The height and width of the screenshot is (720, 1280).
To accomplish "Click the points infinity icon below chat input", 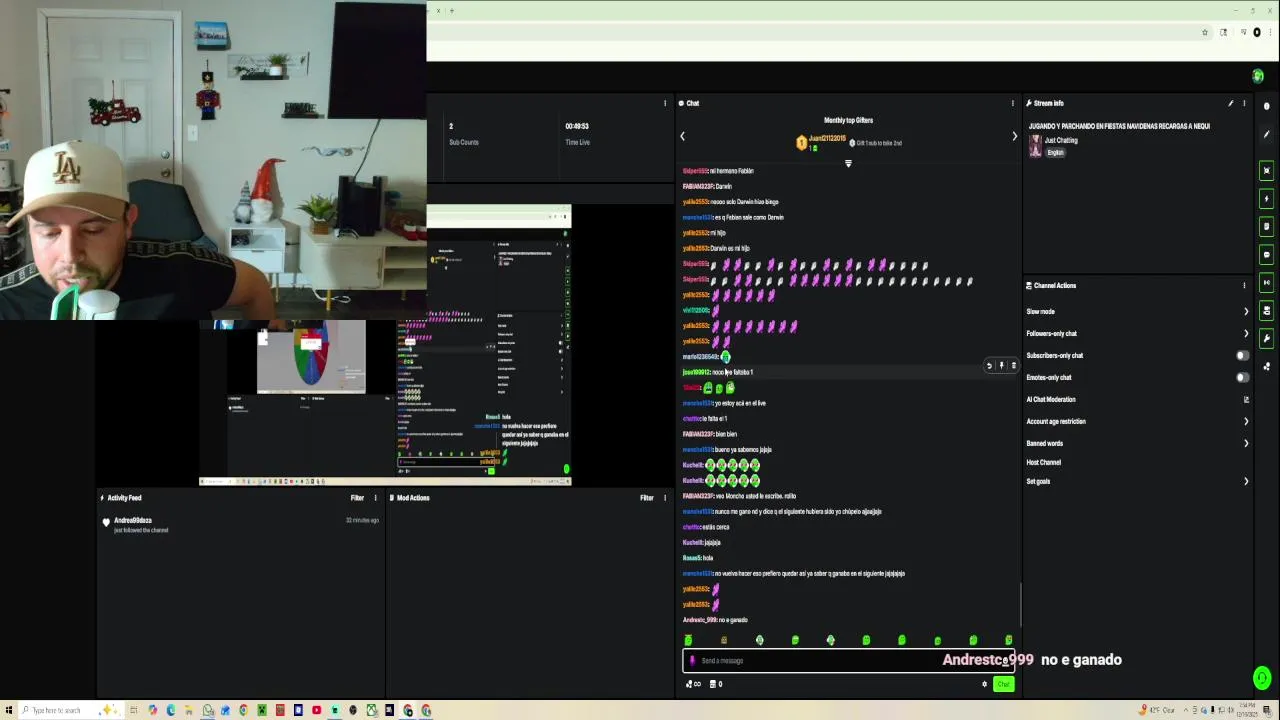I will [x=692, y=684].
